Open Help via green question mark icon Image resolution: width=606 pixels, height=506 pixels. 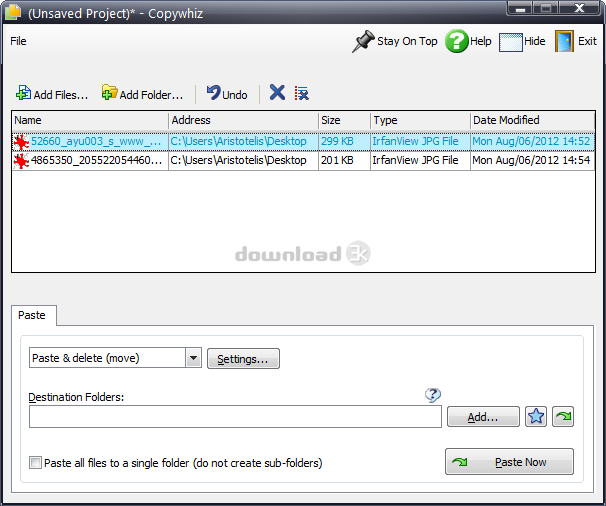click(457, 42)
